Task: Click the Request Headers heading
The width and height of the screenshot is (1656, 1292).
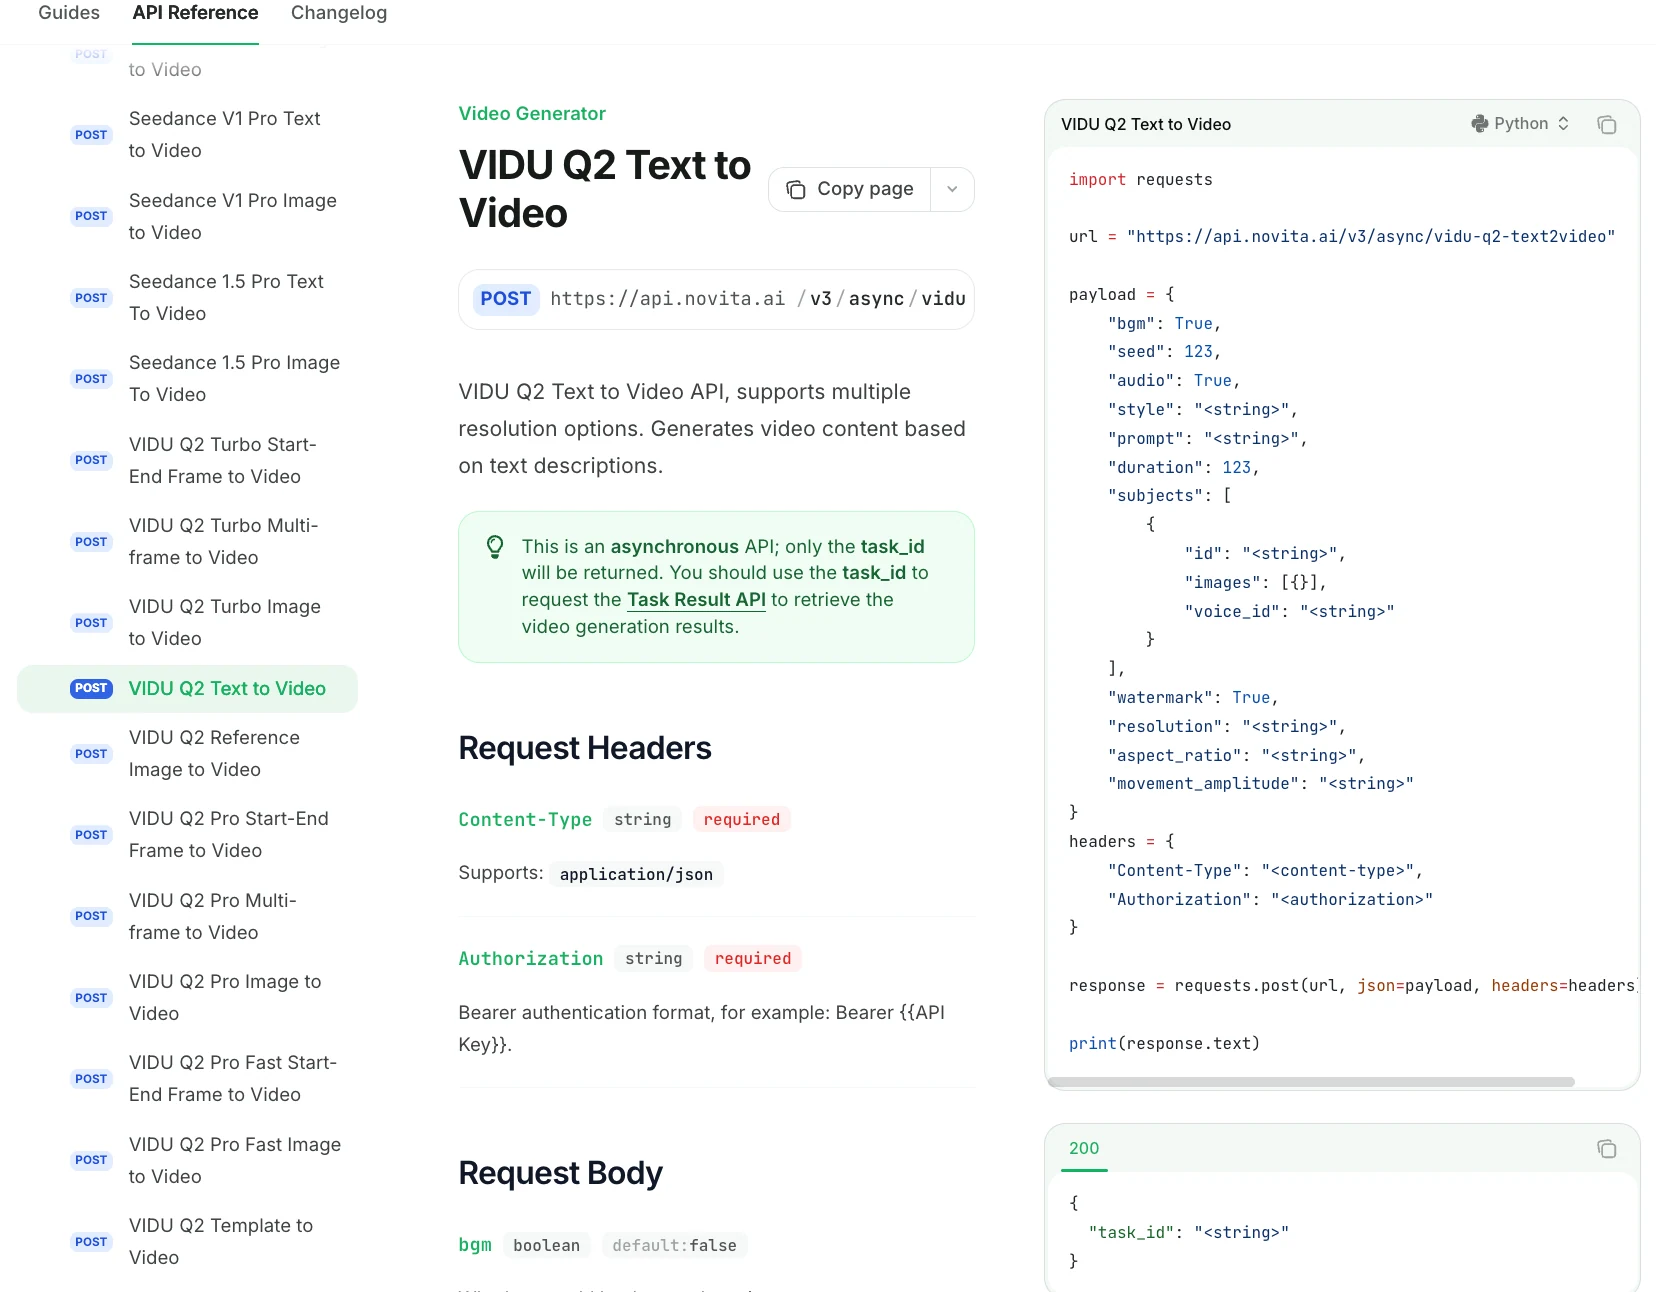Action: pyautogui.click(x=585, y=748)
